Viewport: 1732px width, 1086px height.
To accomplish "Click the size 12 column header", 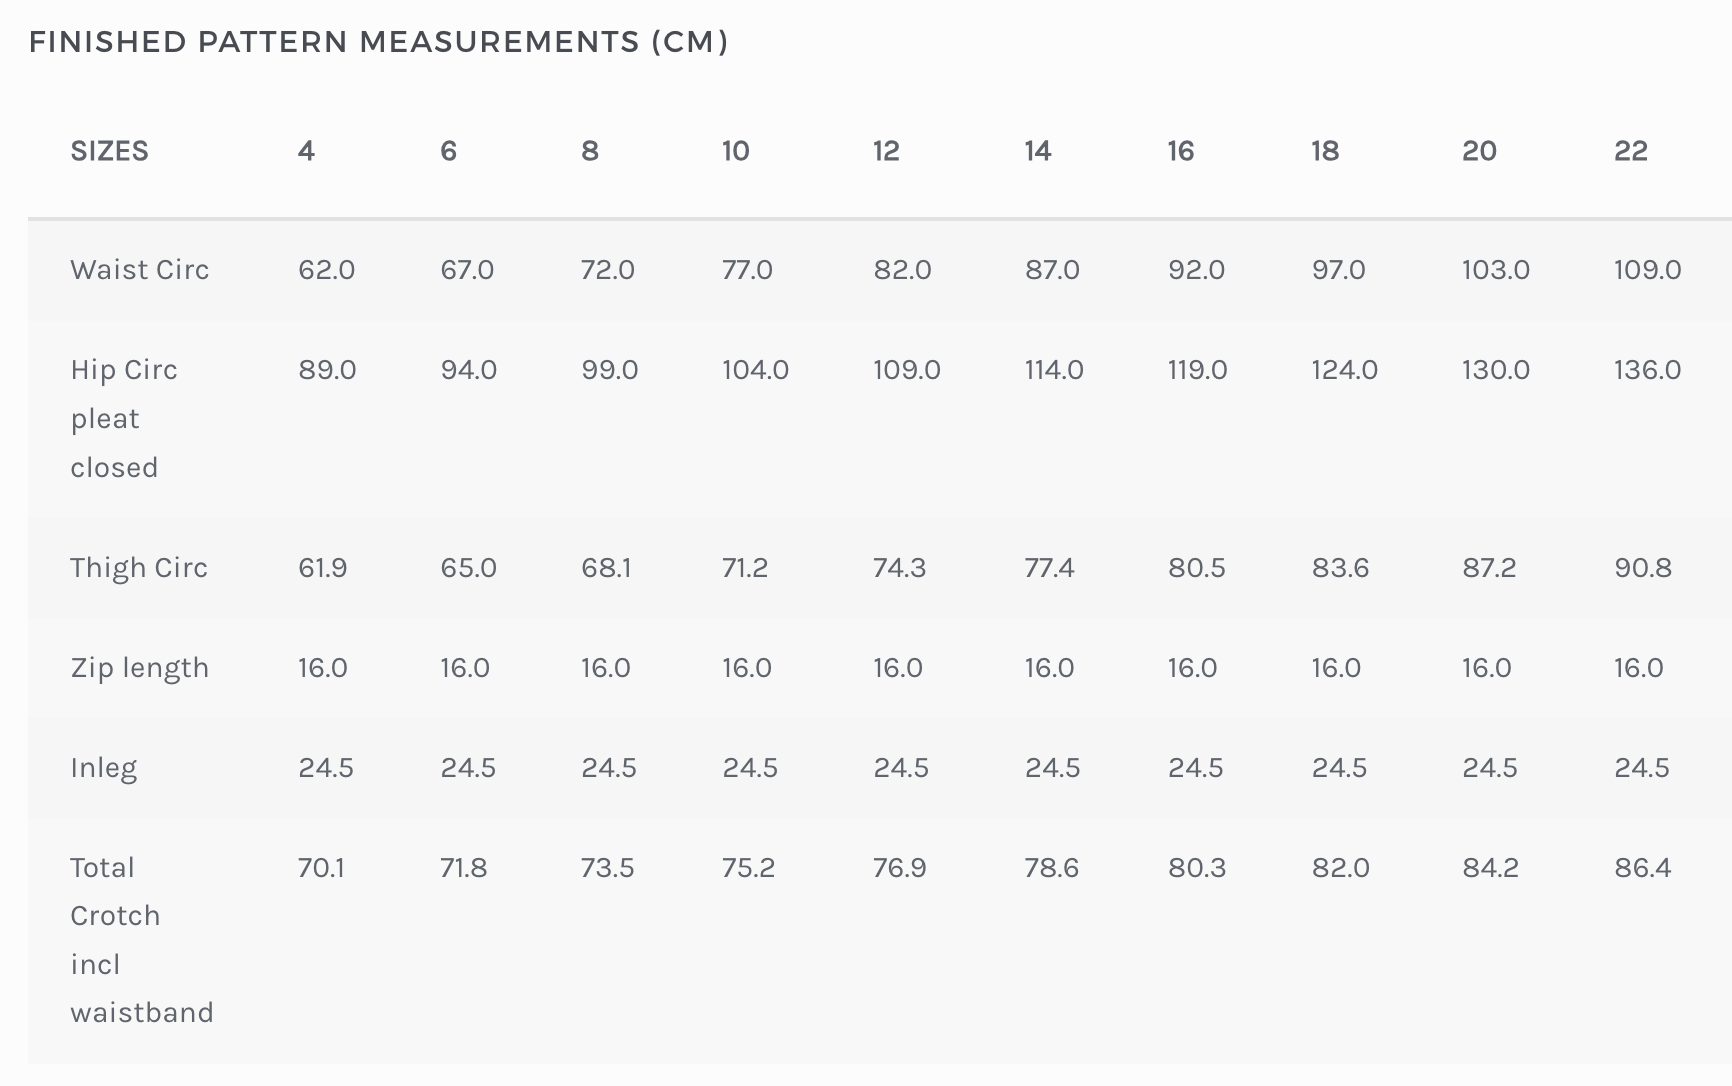I will [x=886, y=151].
